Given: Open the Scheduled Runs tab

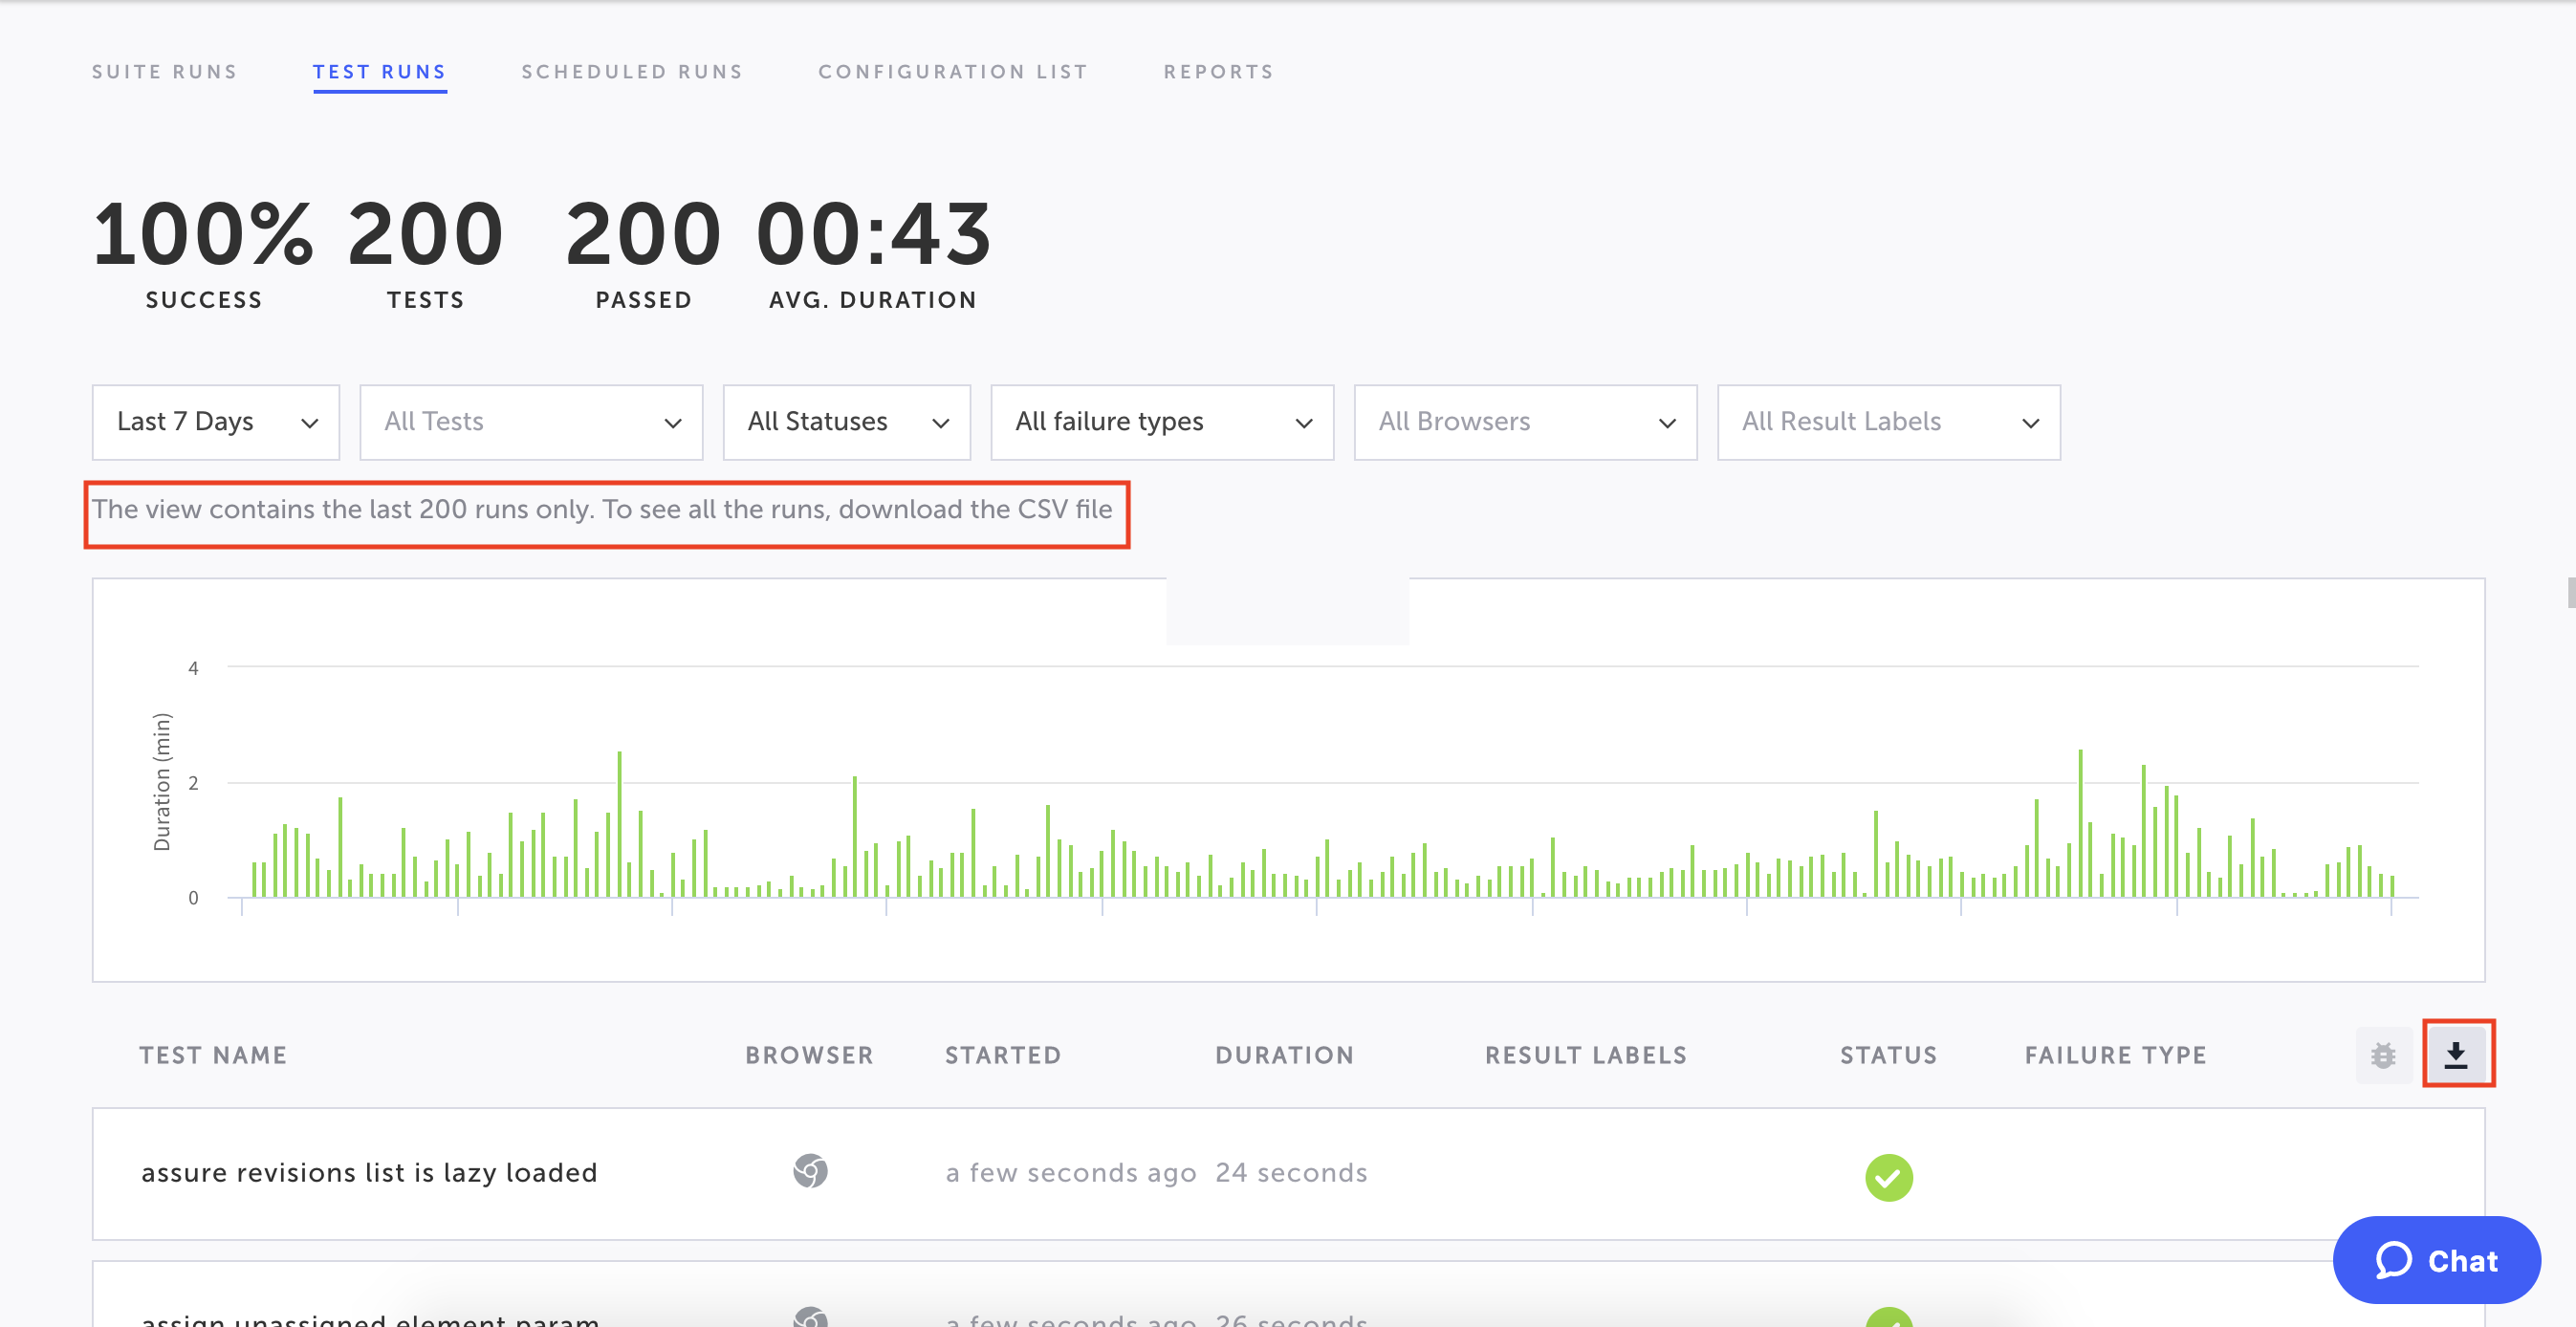Looking at the screenshot, I should [x=632, y=72].
